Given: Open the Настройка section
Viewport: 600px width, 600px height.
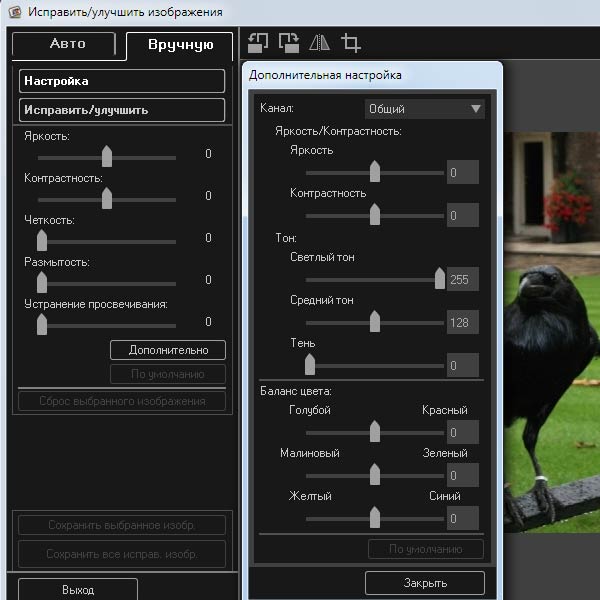Looking at the screenshot, I should pos(122,81).
